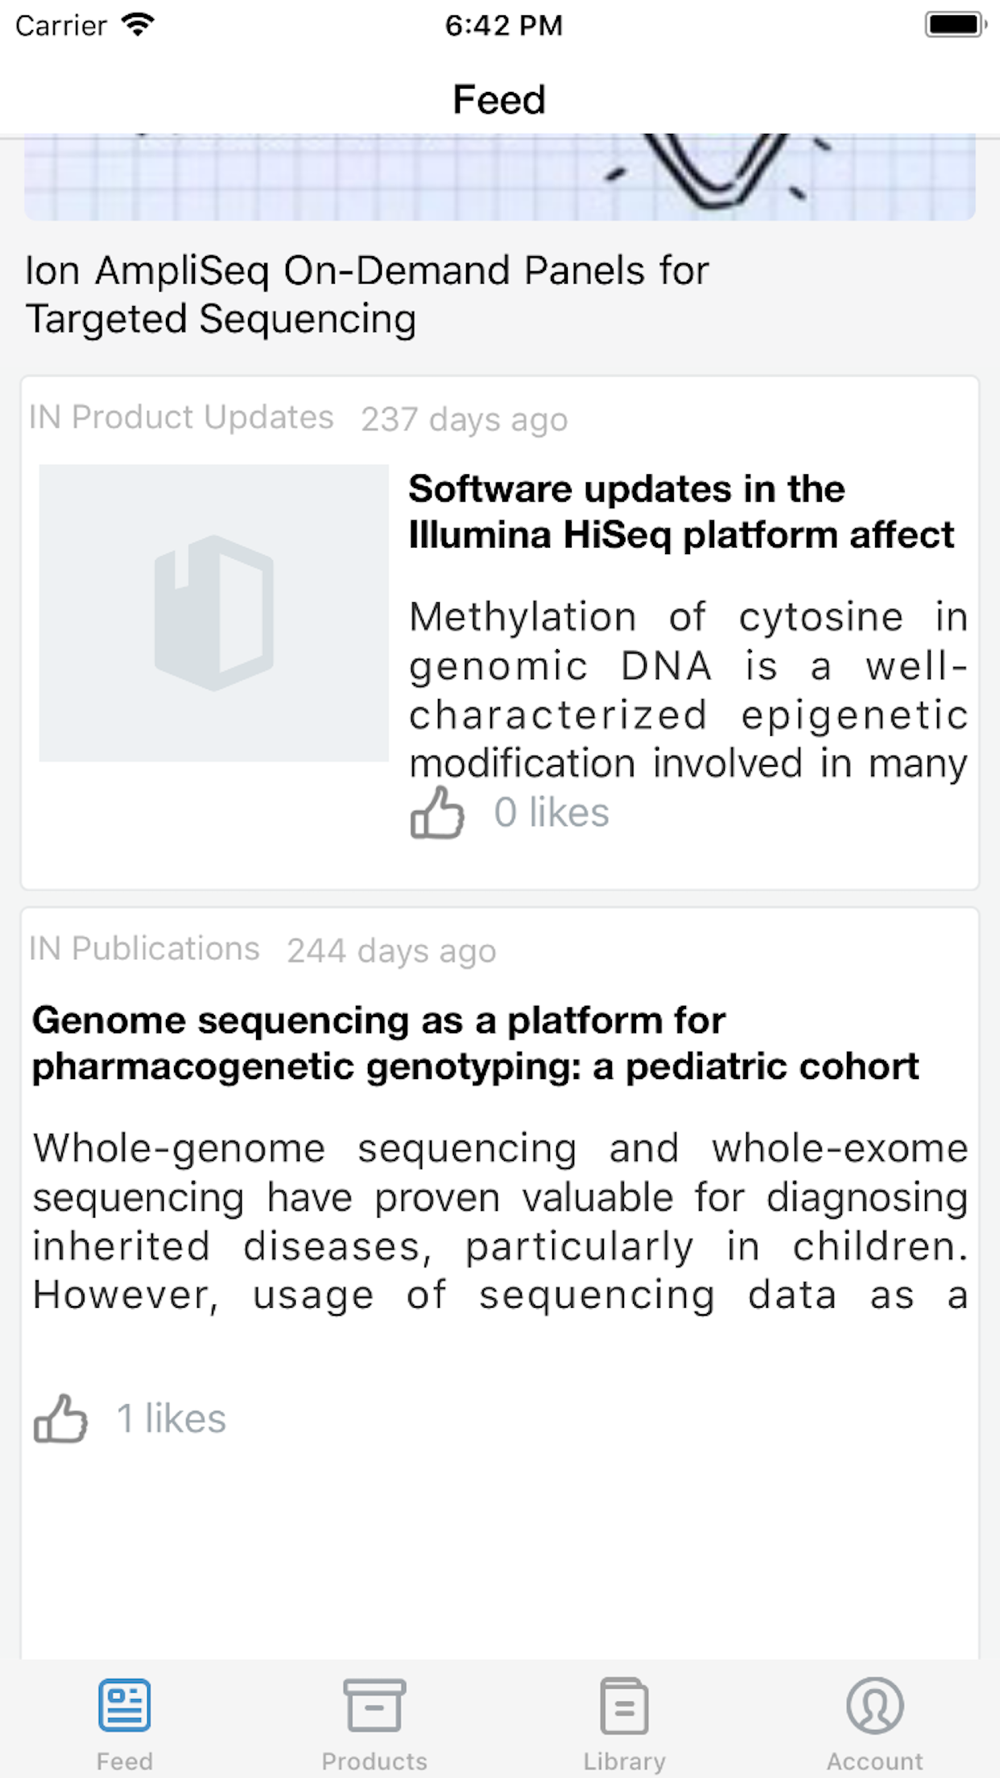Open the Feed tab icon
1000x1778 pixels.
coord(125,1705)
